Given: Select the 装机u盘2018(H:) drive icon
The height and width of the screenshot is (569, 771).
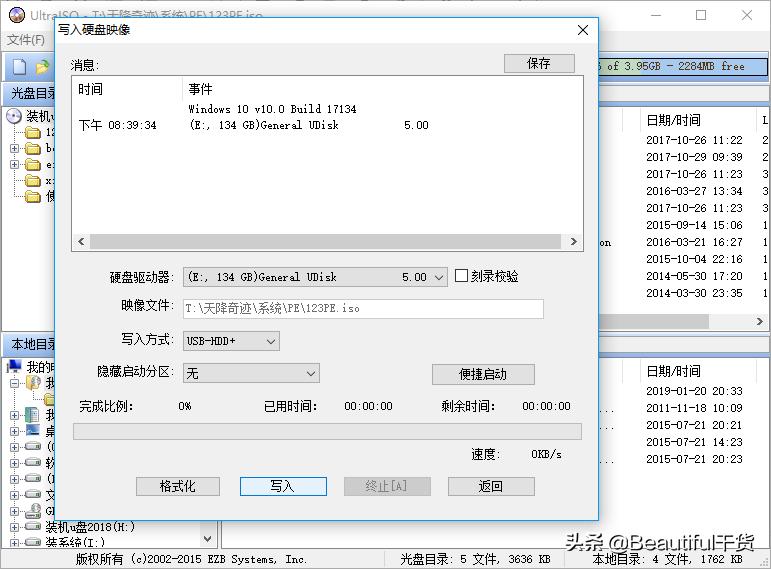Looking at the screenshot, I should [33, 527].
